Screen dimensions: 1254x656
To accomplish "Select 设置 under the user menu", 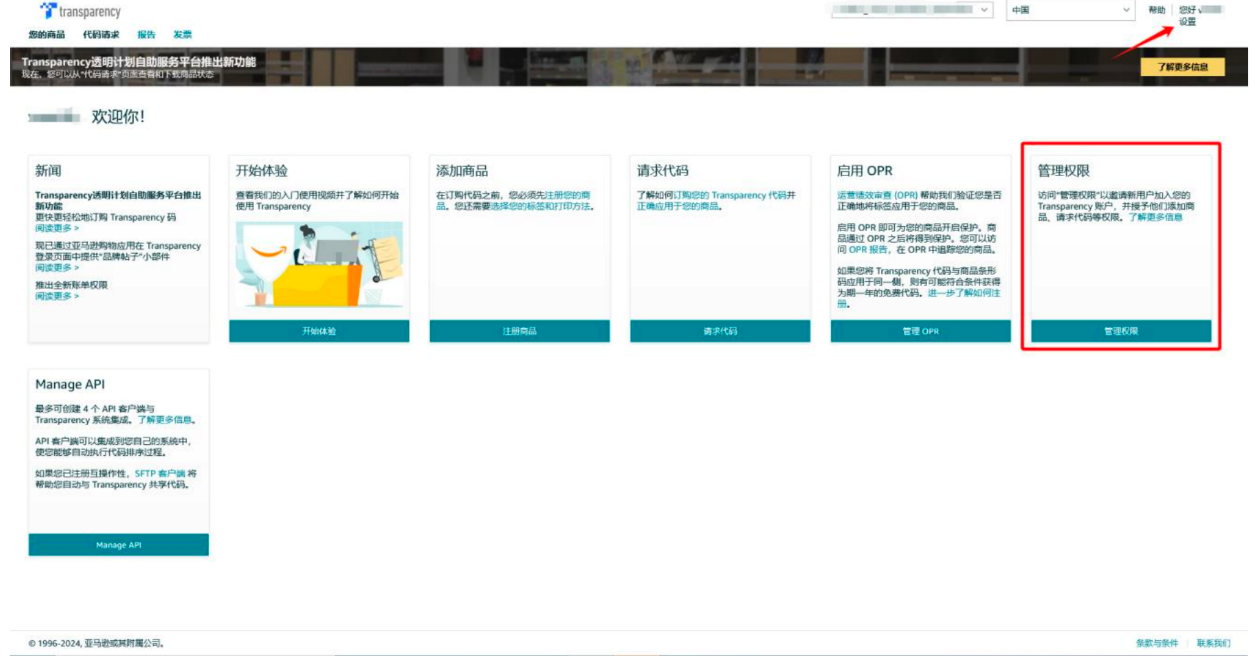I will coord(1187,21).
